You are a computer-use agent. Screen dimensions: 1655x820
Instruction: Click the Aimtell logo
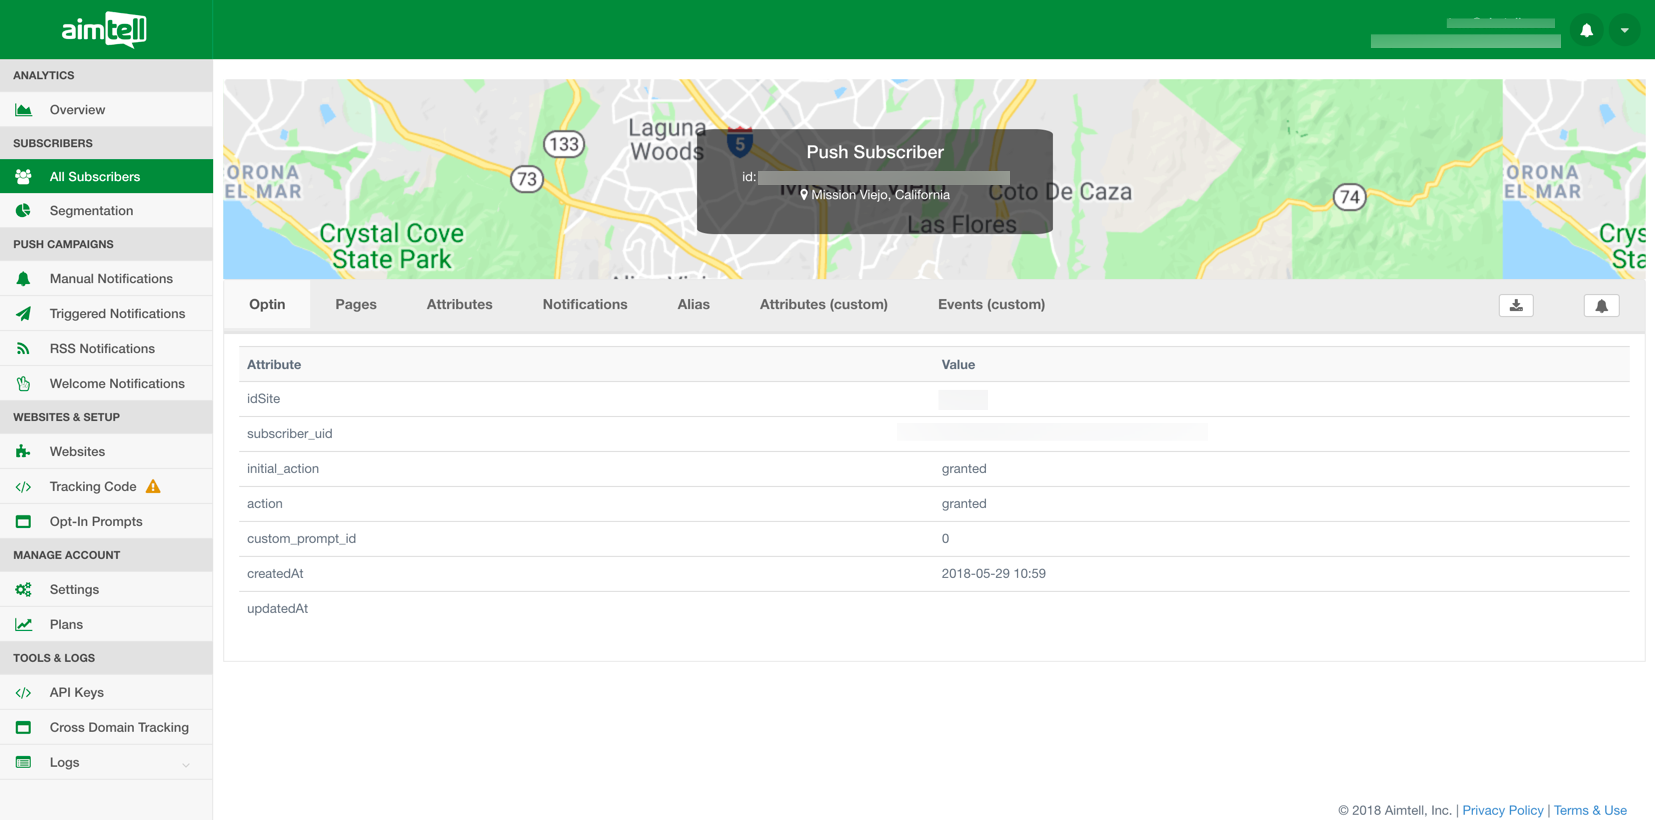[105, 30]
